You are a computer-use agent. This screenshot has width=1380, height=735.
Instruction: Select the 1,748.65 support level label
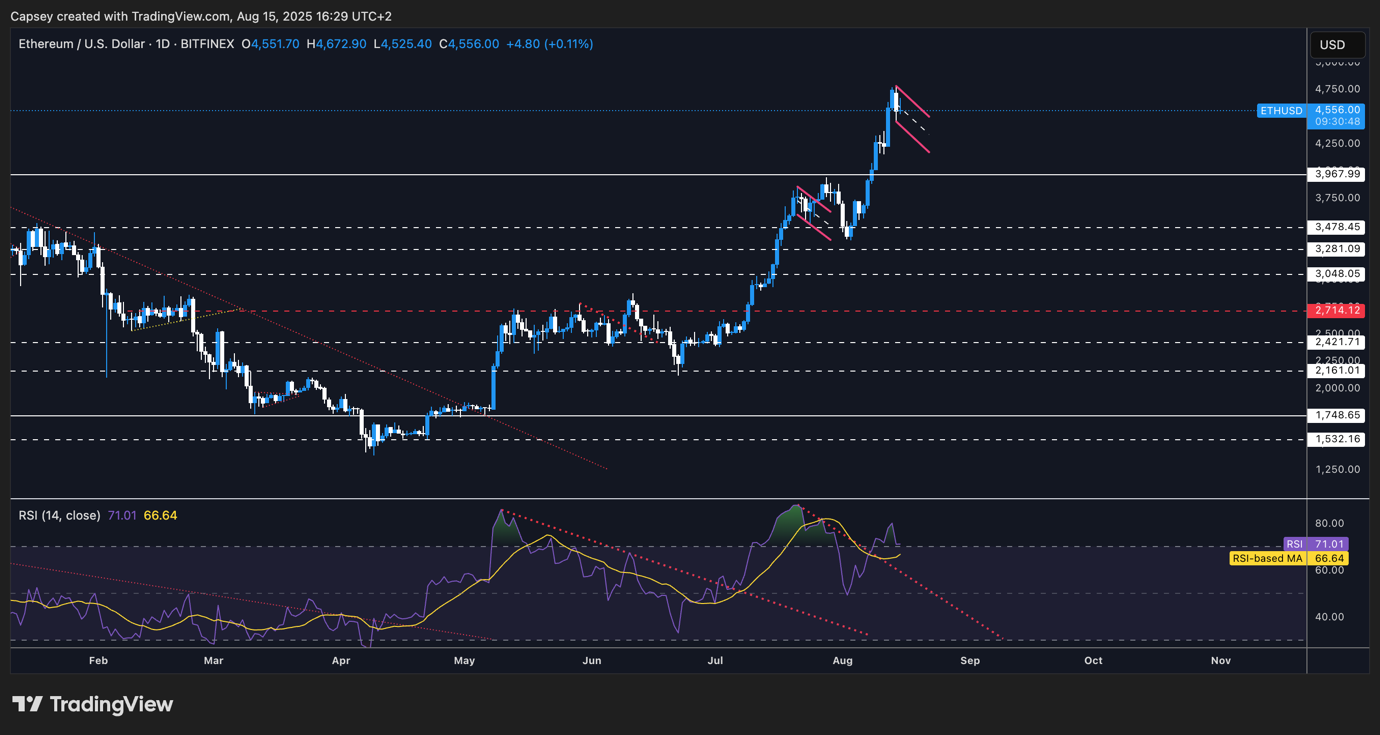tap(1337, 415)
